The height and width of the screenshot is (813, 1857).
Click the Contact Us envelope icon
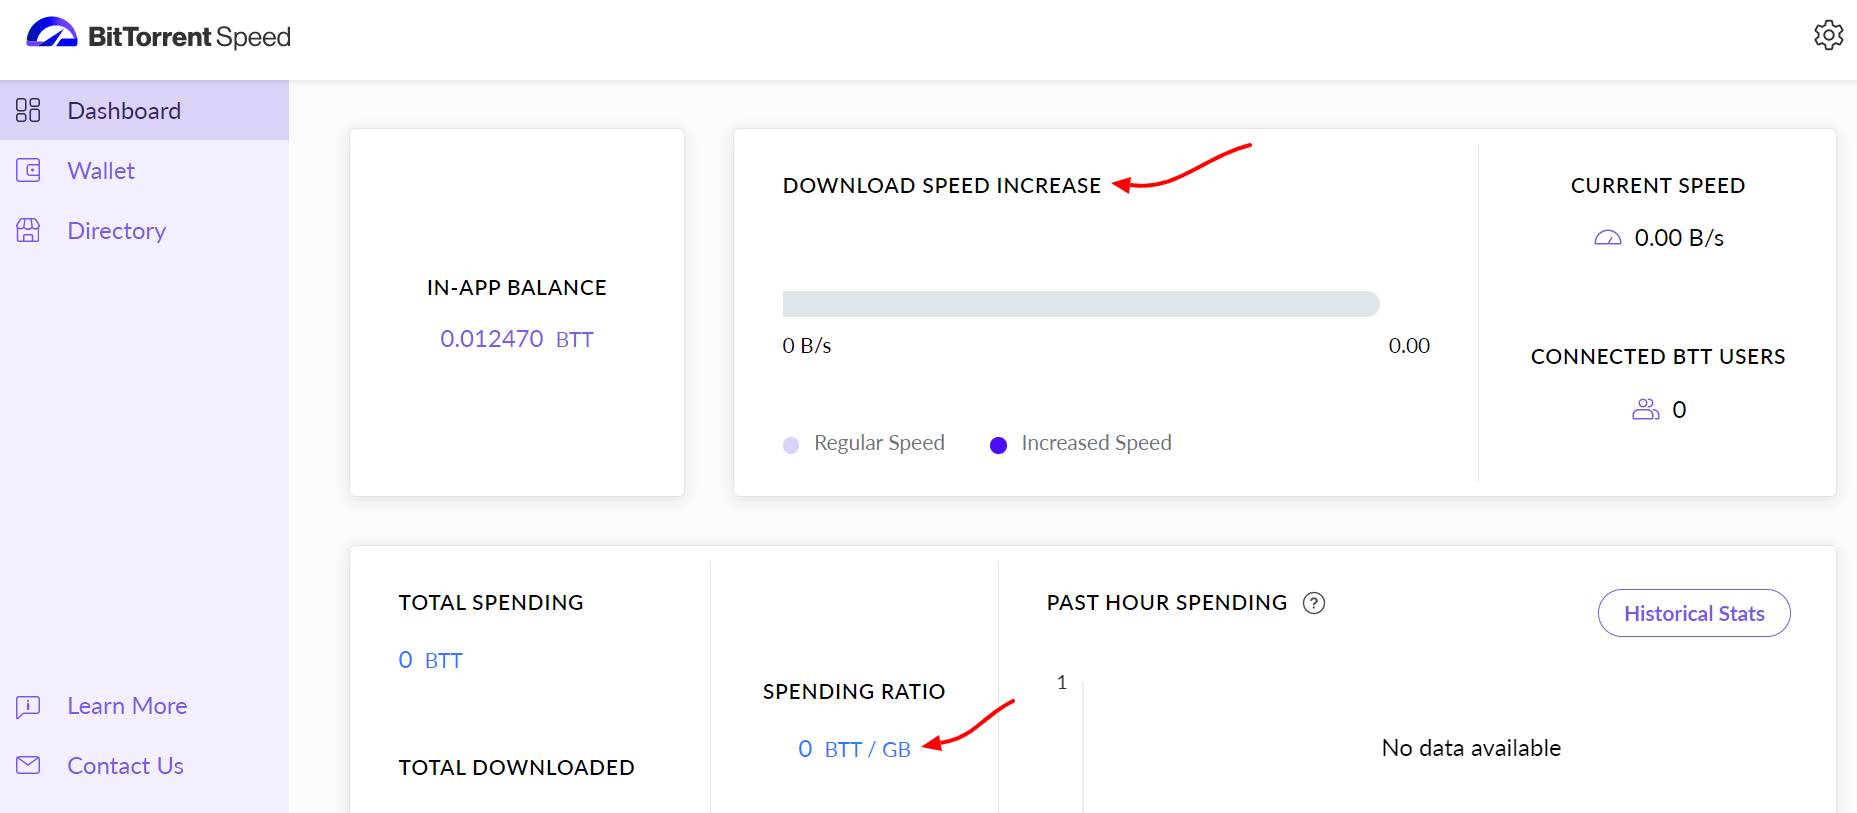point(28,765)
